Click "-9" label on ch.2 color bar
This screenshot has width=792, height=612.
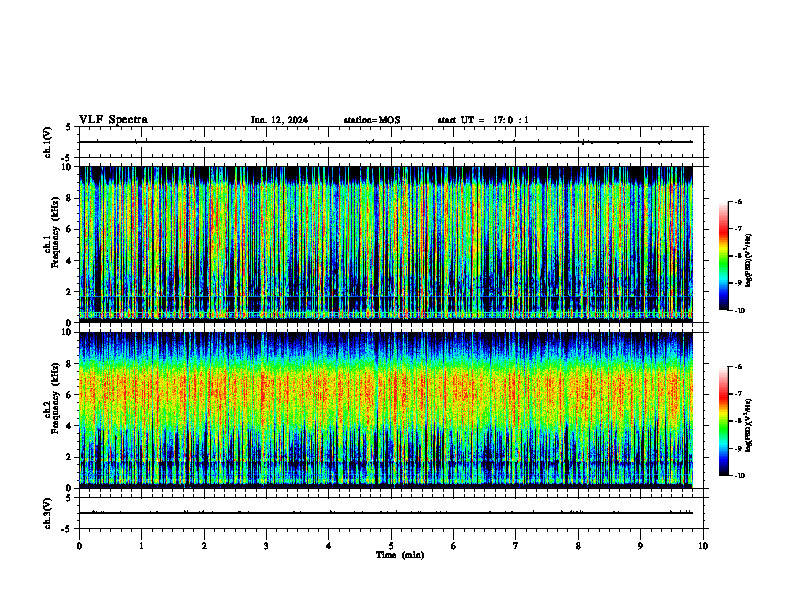(738, 448)
